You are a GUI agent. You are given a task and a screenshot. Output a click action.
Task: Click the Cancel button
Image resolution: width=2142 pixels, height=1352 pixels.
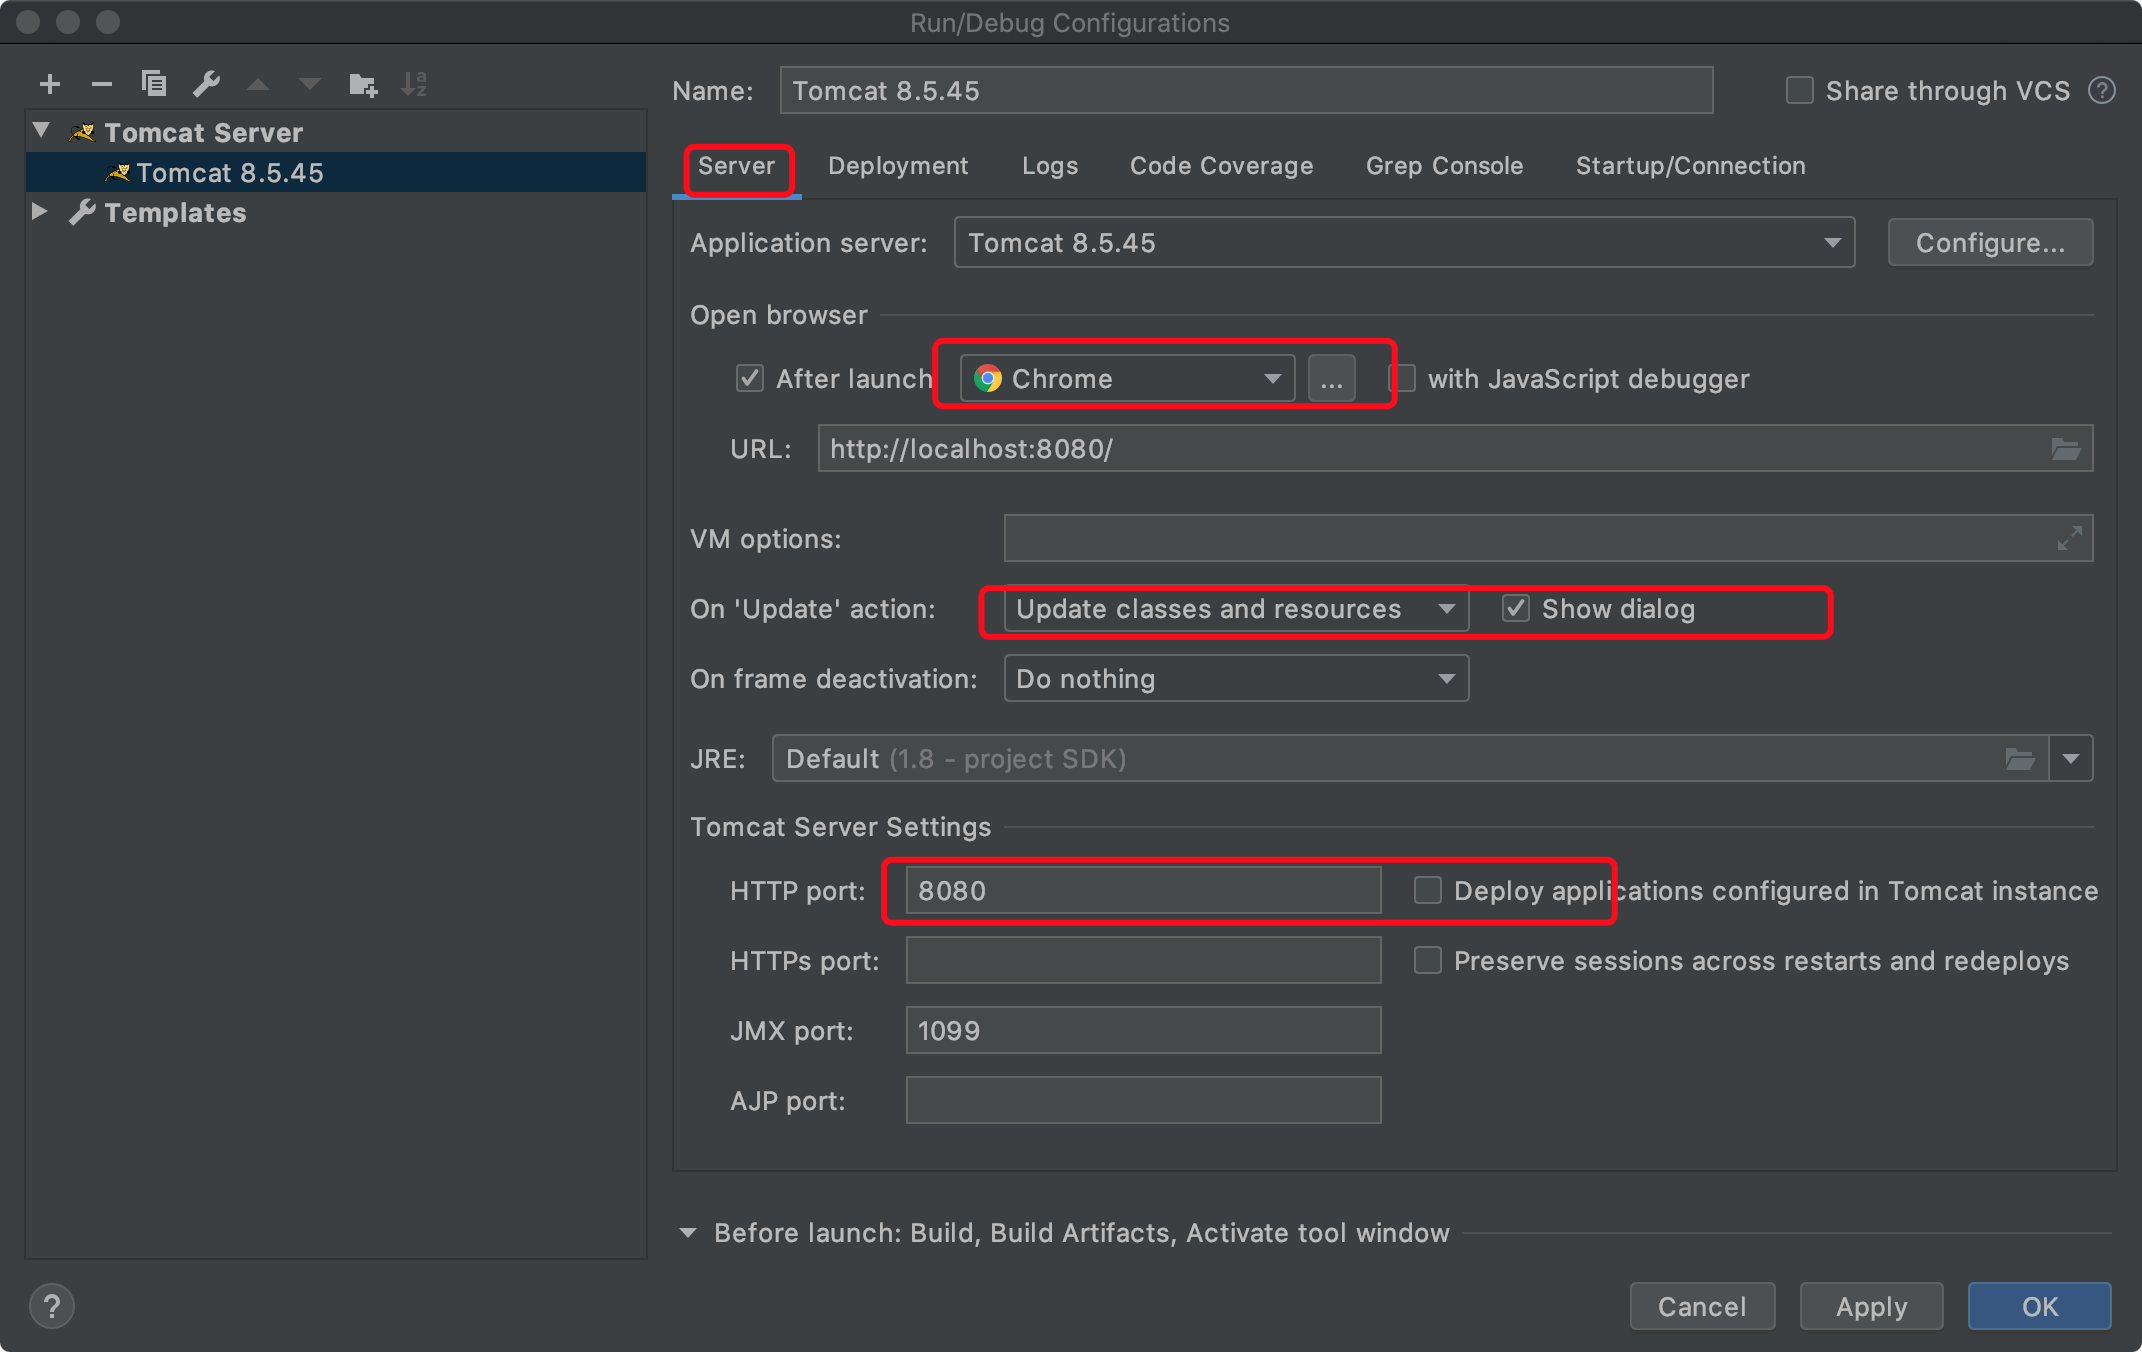pos(1702,1306)
